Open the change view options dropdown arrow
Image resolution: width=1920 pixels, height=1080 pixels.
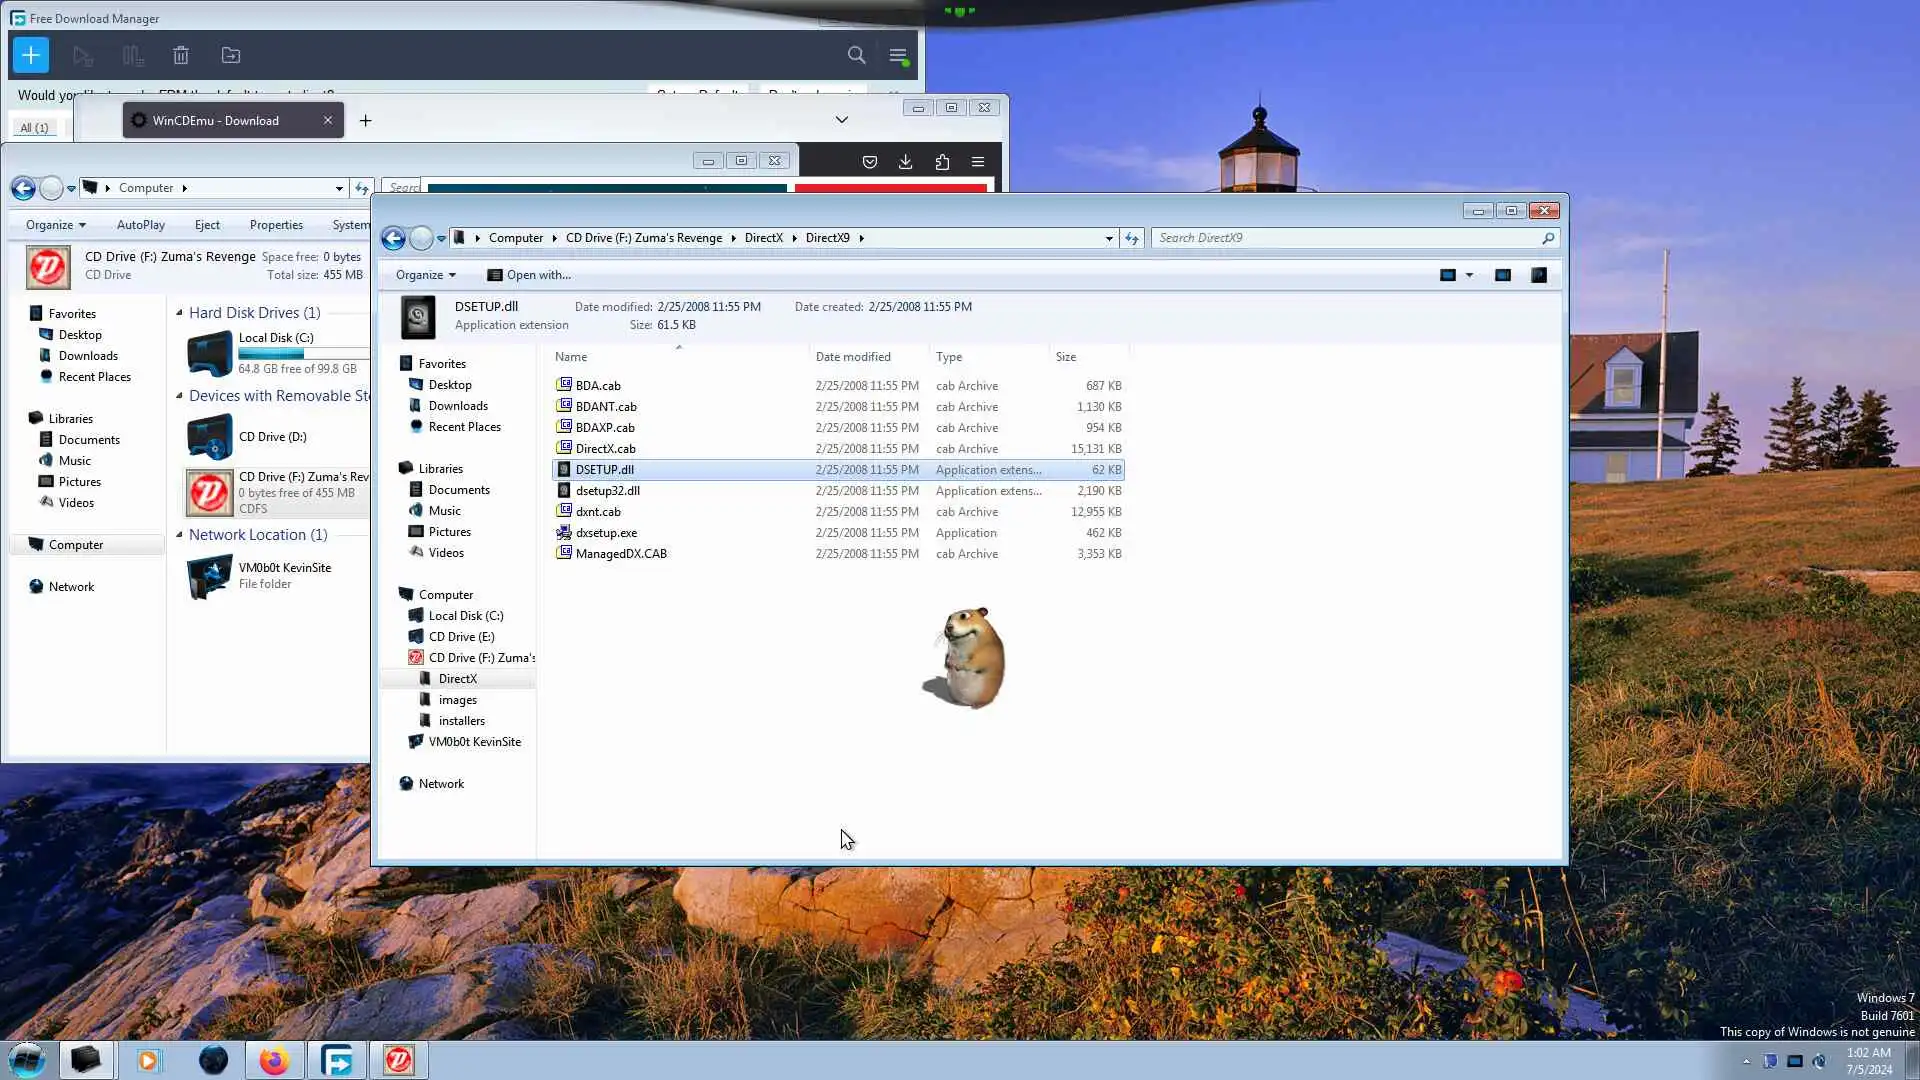[1469, 275]
